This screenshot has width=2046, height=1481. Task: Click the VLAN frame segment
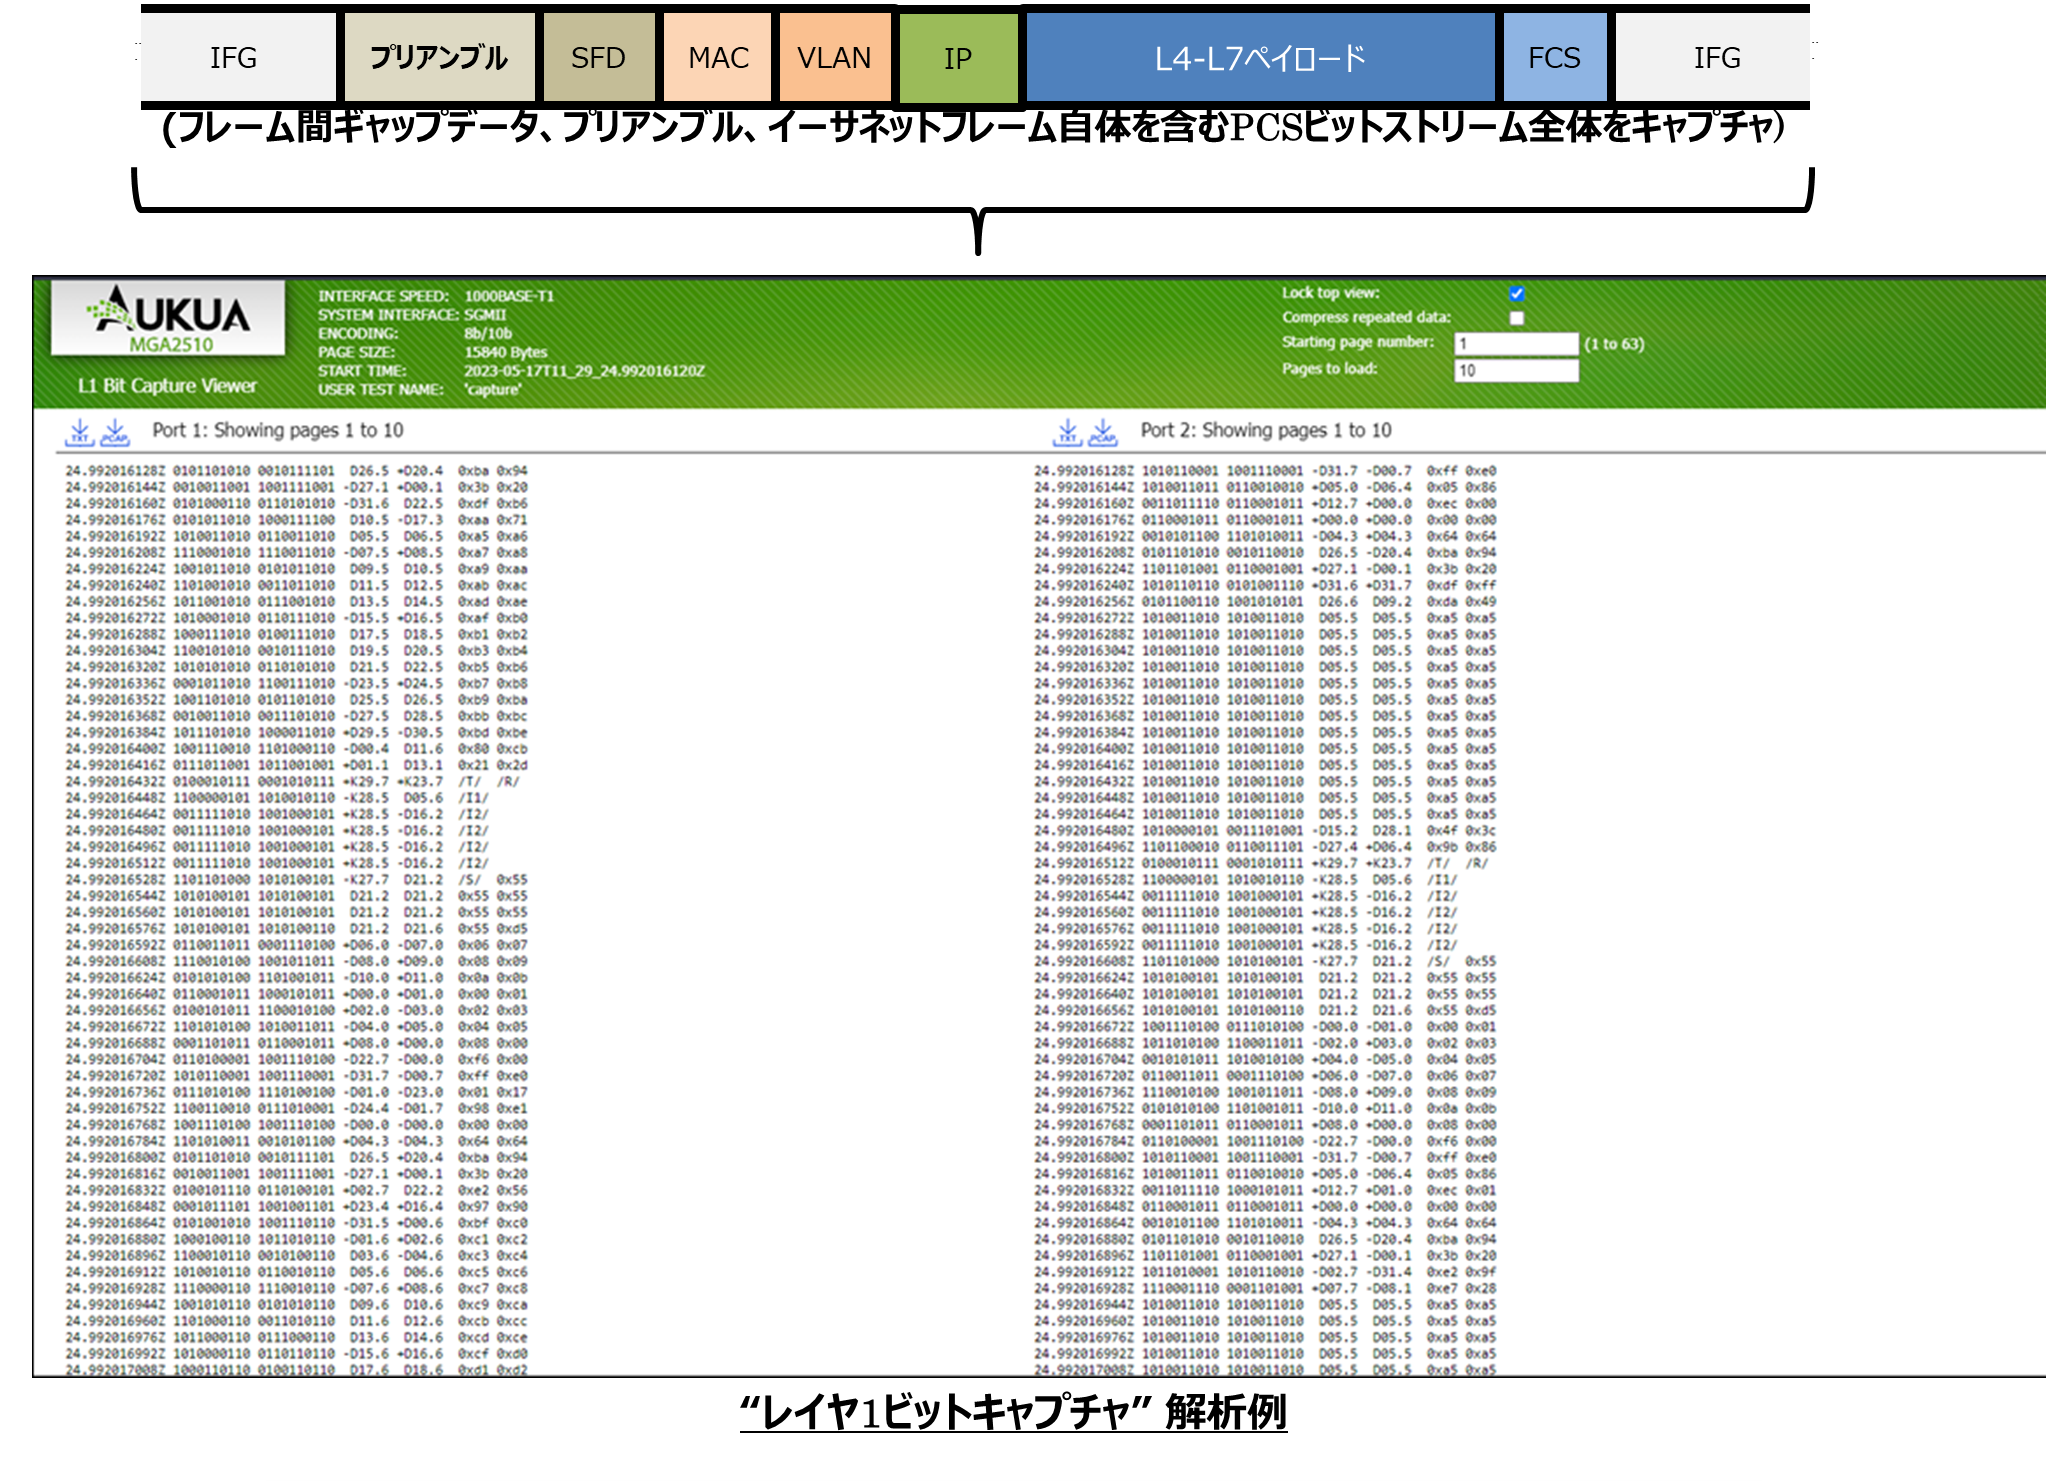834,58
